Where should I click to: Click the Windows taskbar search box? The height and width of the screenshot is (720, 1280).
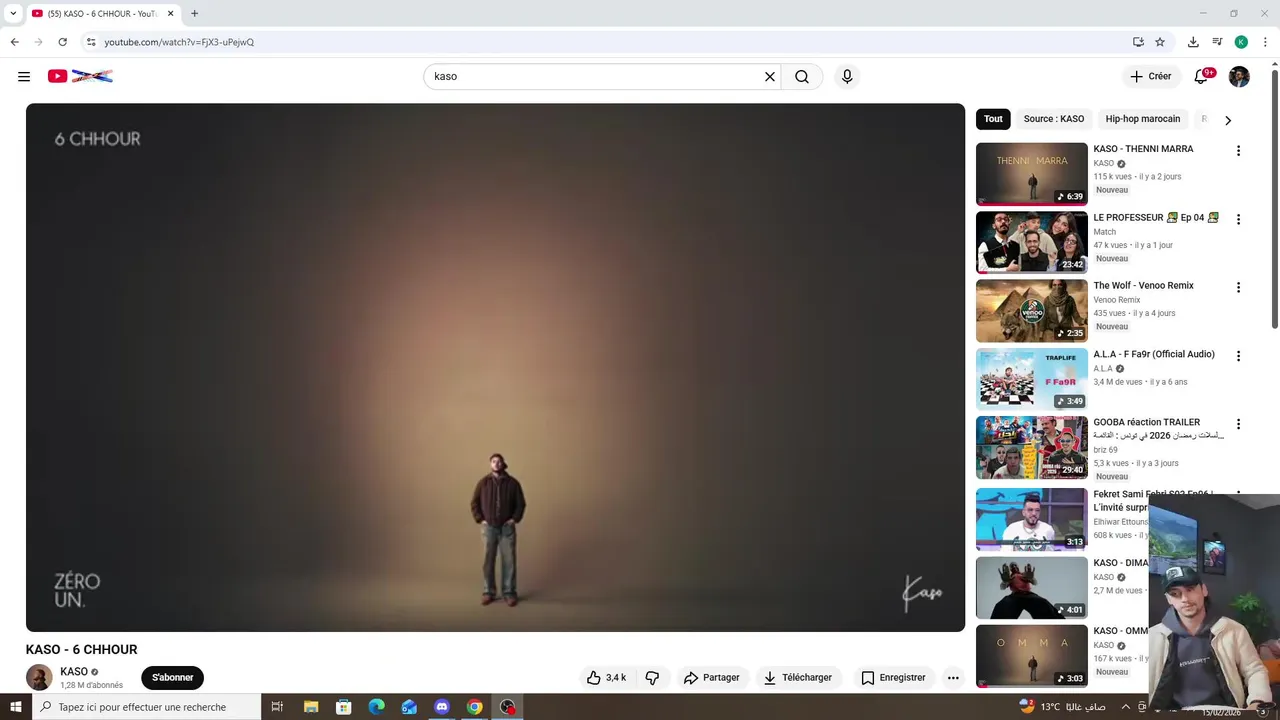[146, 707]
